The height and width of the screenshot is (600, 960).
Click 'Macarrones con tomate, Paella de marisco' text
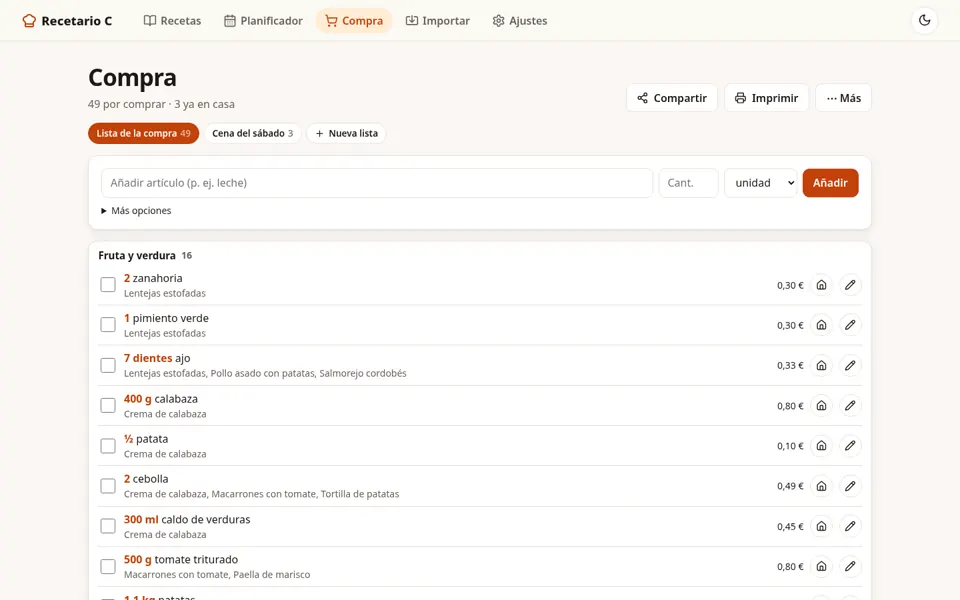click(x=217, y=575)
